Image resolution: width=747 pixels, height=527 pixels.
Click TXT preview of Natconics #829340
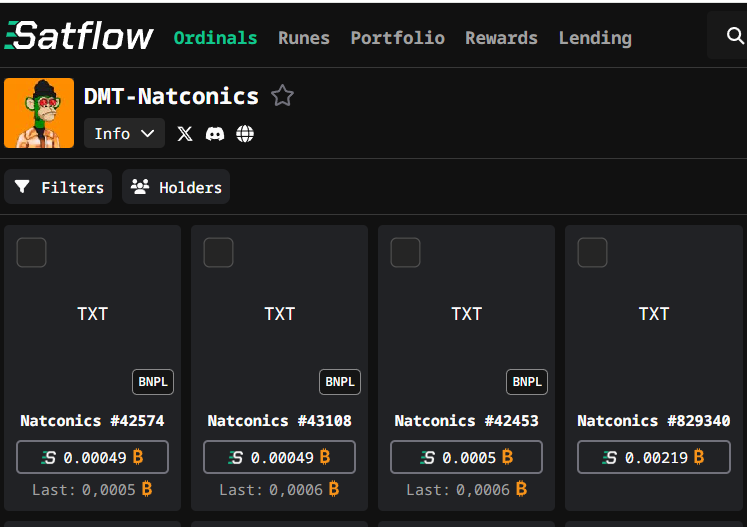pyautogui.click(x=654, y=314)
